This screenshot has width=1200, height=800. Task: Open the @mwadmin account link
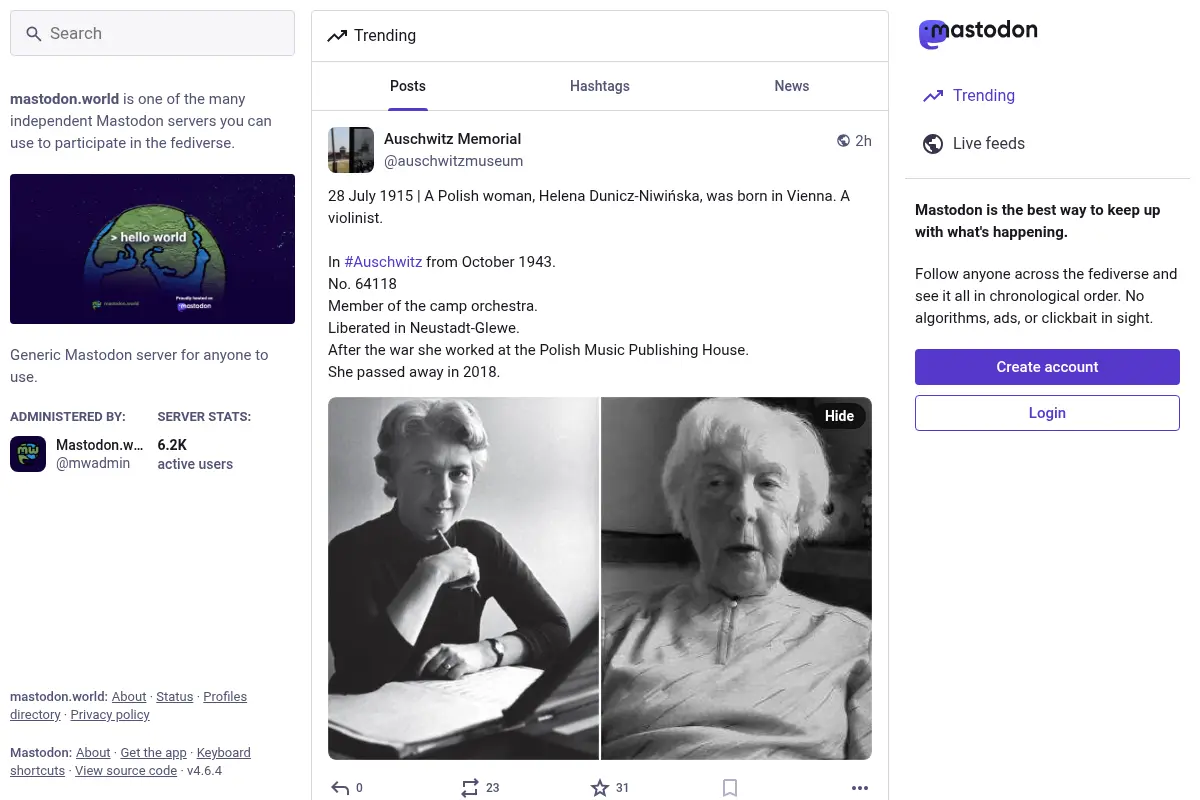[x=93, y=464]
